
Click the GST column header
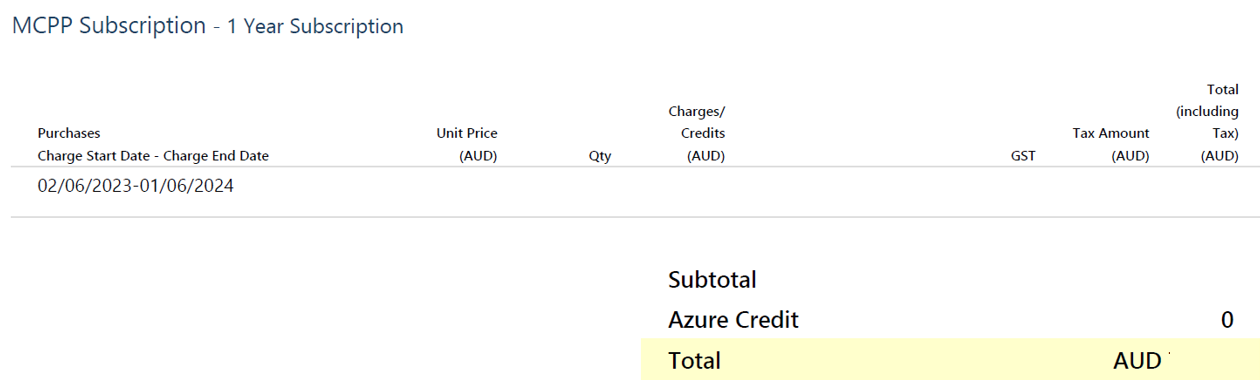[1023, 156]
